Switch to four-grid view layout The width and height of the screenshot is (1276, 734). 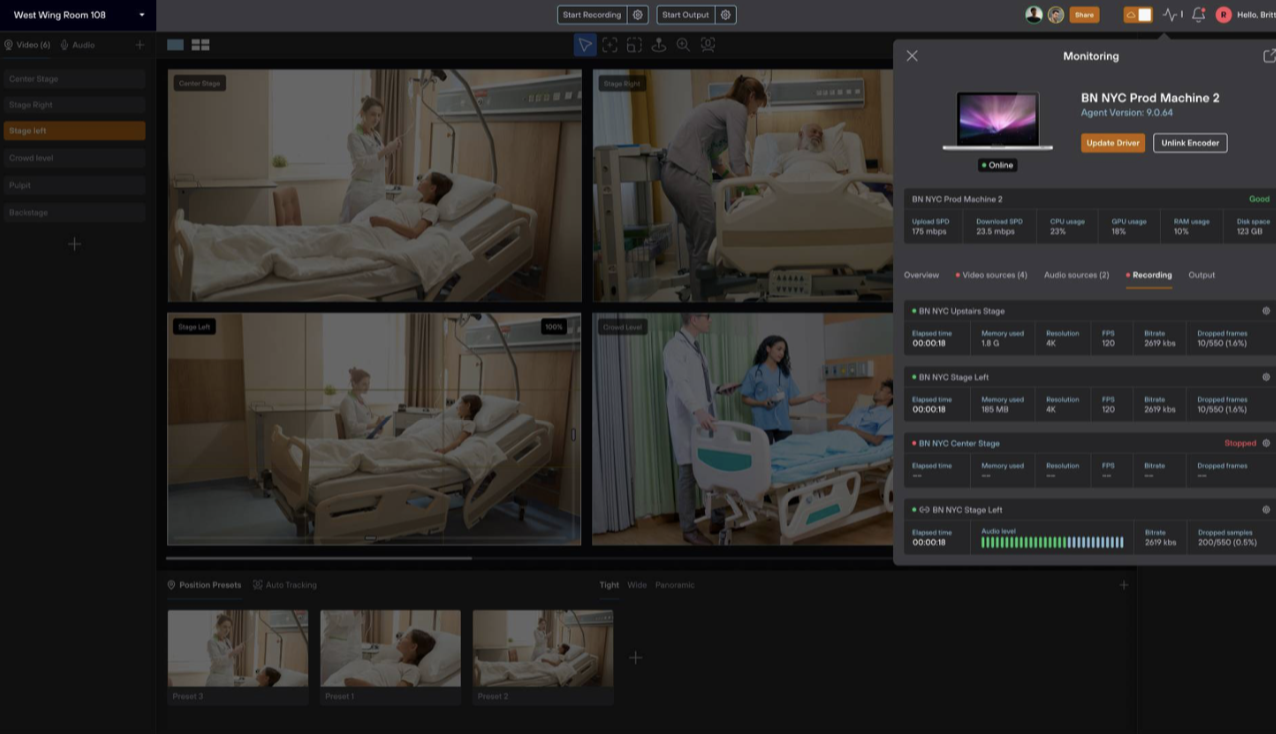[x=200, y=45]
